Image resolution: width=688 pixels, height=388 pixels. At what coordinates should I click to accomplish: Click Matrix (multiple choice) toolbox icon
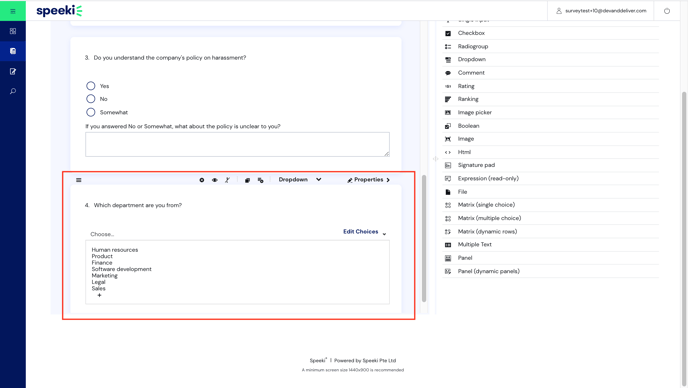[x=448, y=218]
